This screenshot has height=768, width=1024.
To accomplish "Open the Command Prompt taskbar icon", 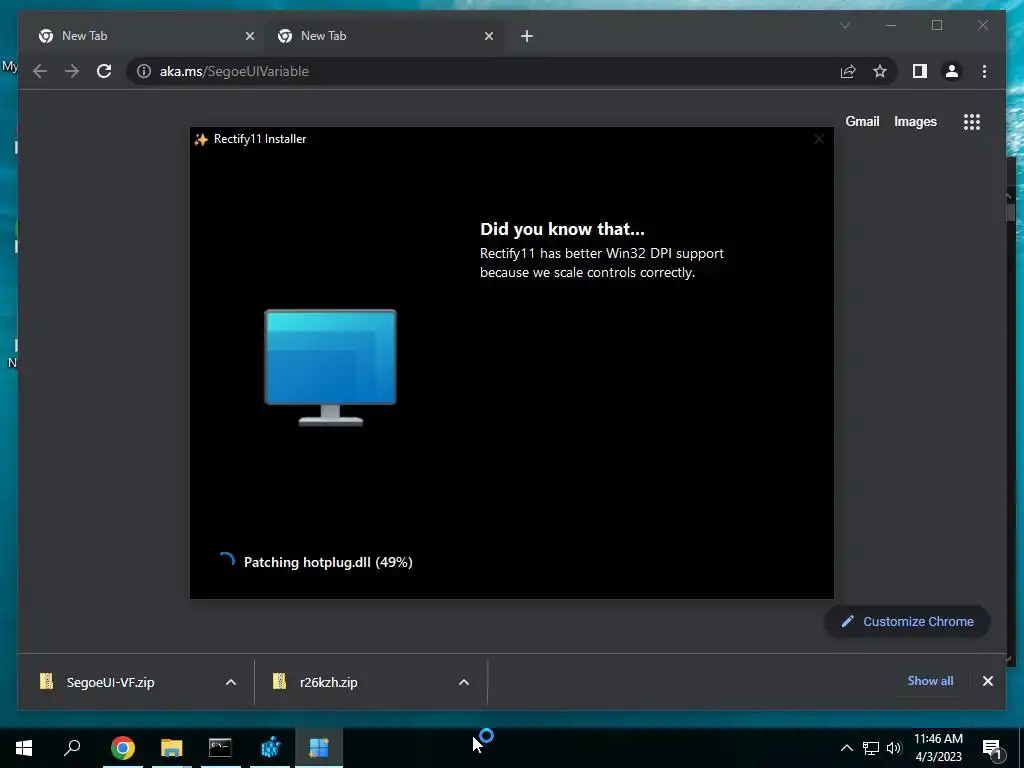I will 220,748.
